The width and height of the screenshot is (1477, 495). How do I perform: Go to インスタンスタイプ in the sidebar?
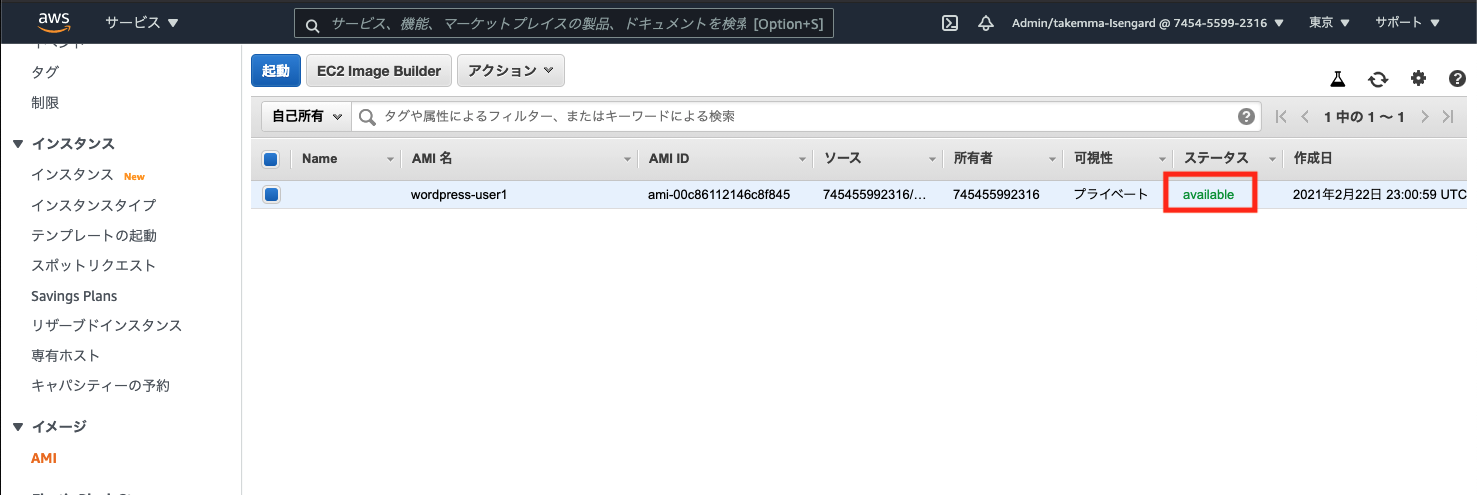pyautogui.click(x=94, y=205)
